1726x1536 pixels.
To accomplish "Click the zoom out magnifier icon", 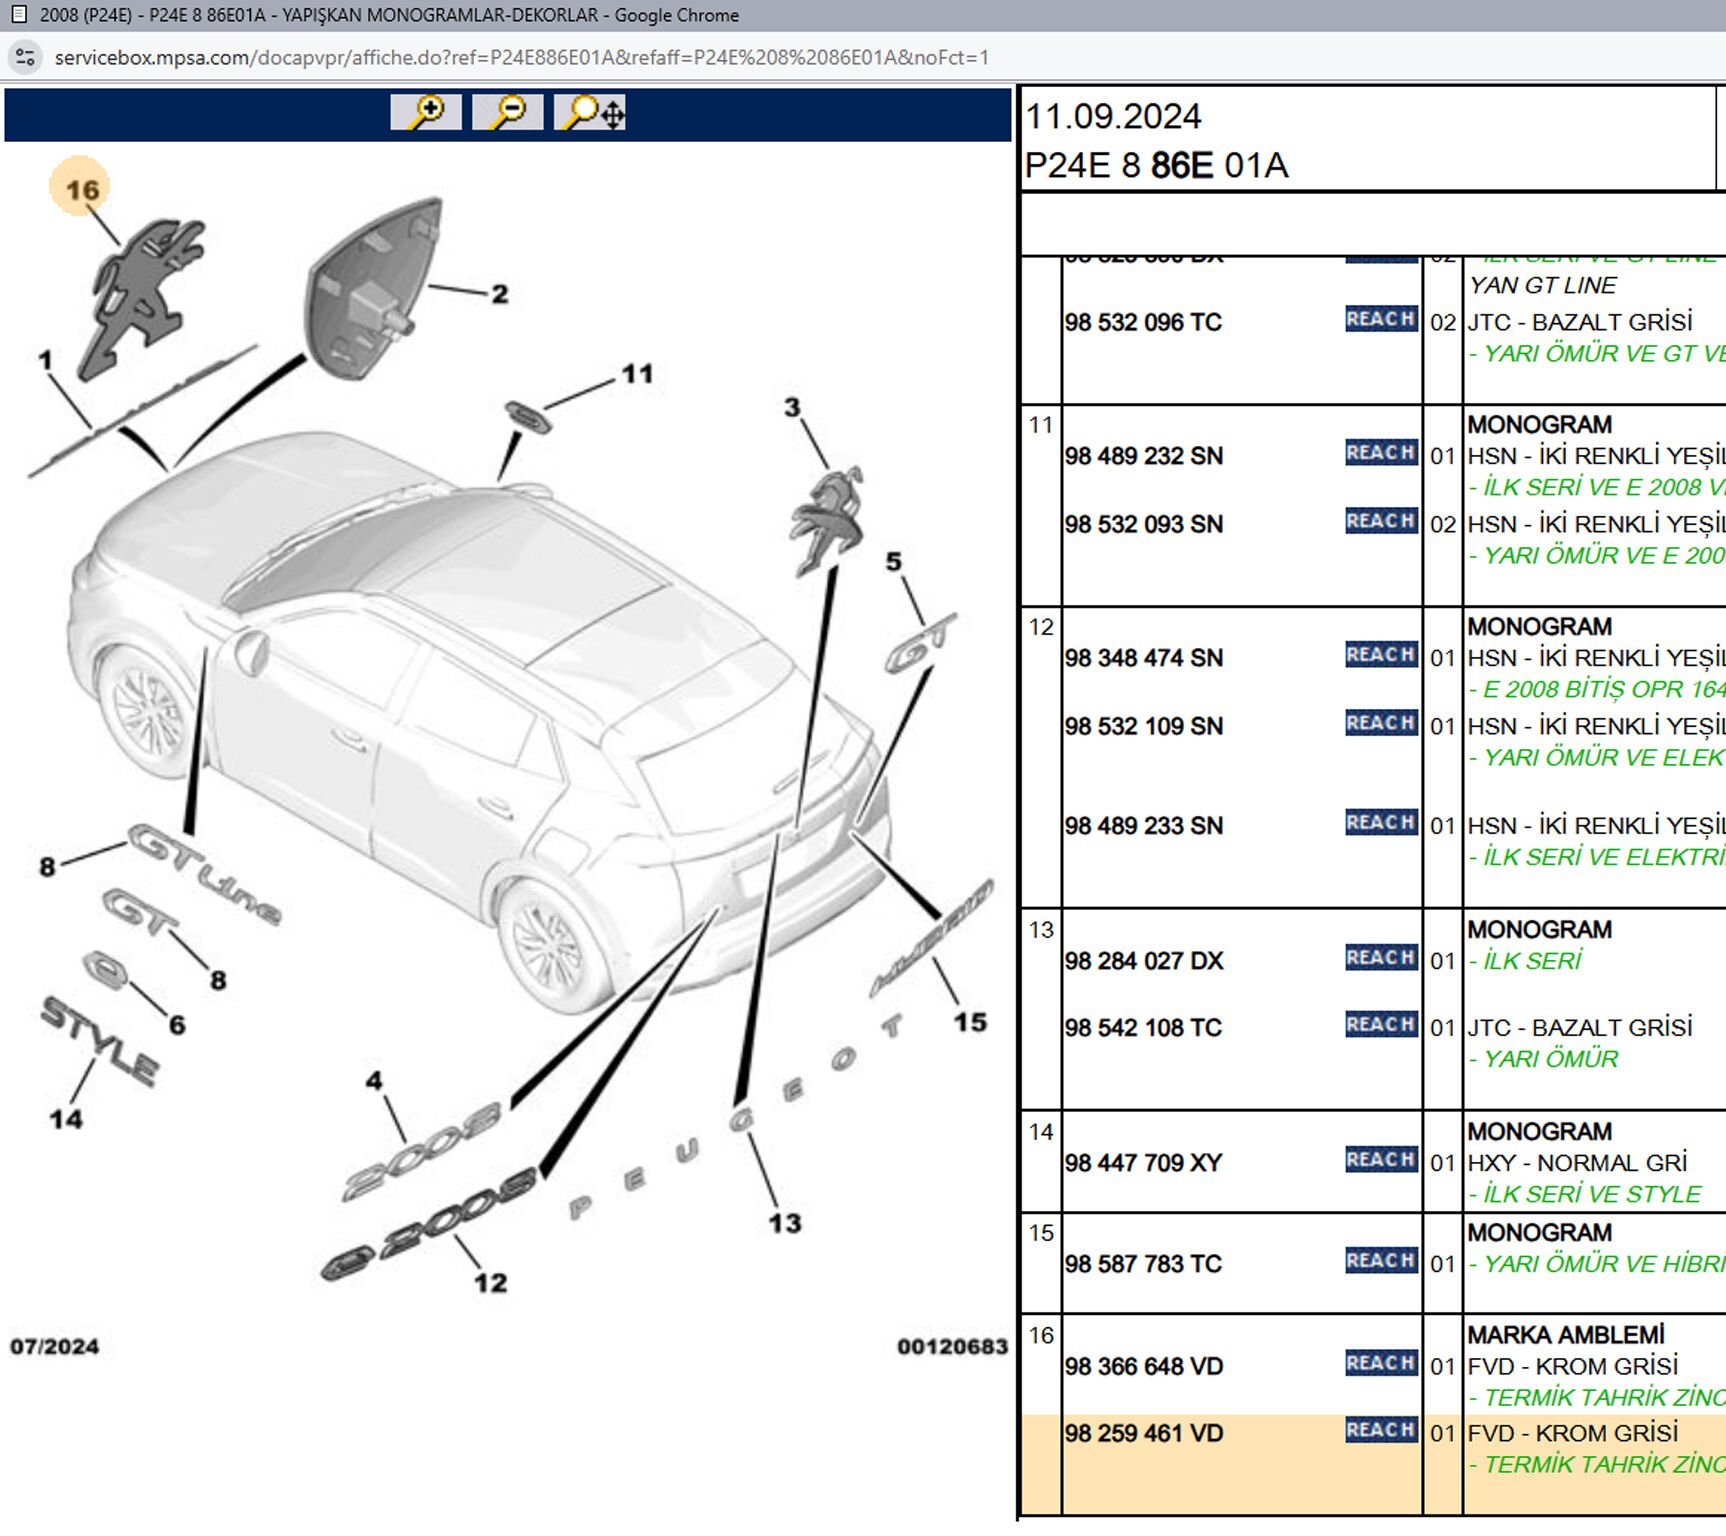I will [508, 112].
